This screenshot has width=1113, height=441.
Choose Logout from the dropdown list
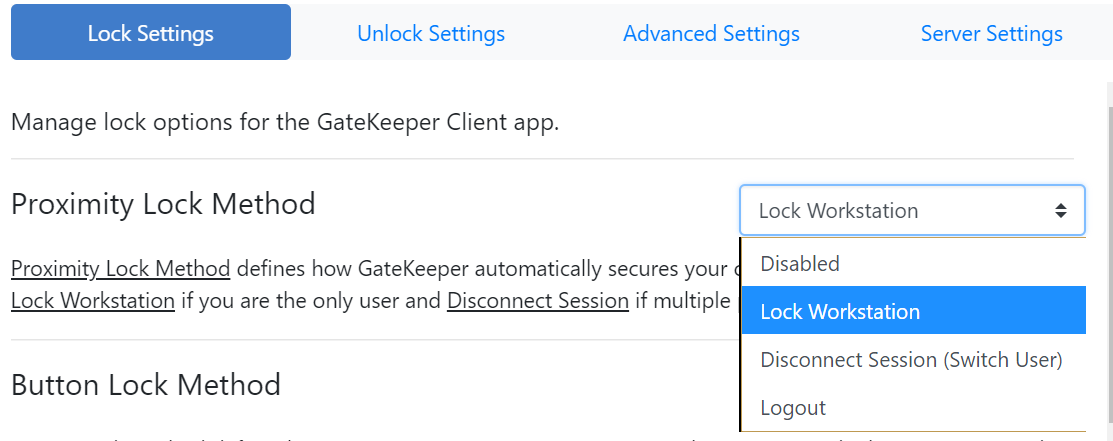793,408
